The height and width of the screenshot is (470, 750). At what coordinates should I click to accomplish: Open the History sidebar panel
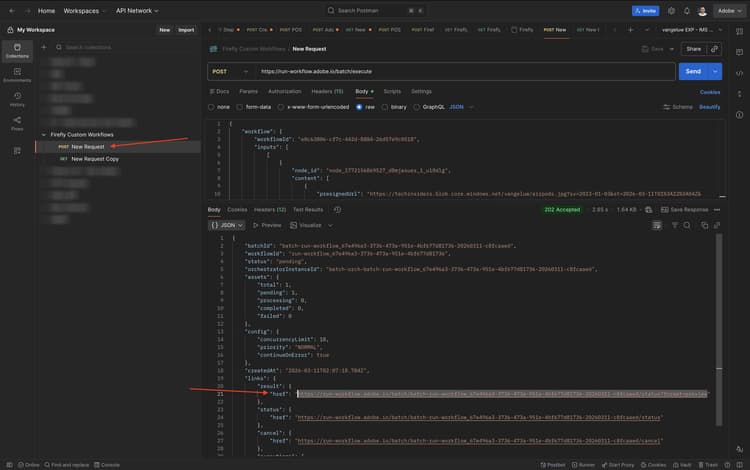click(17, 99)
